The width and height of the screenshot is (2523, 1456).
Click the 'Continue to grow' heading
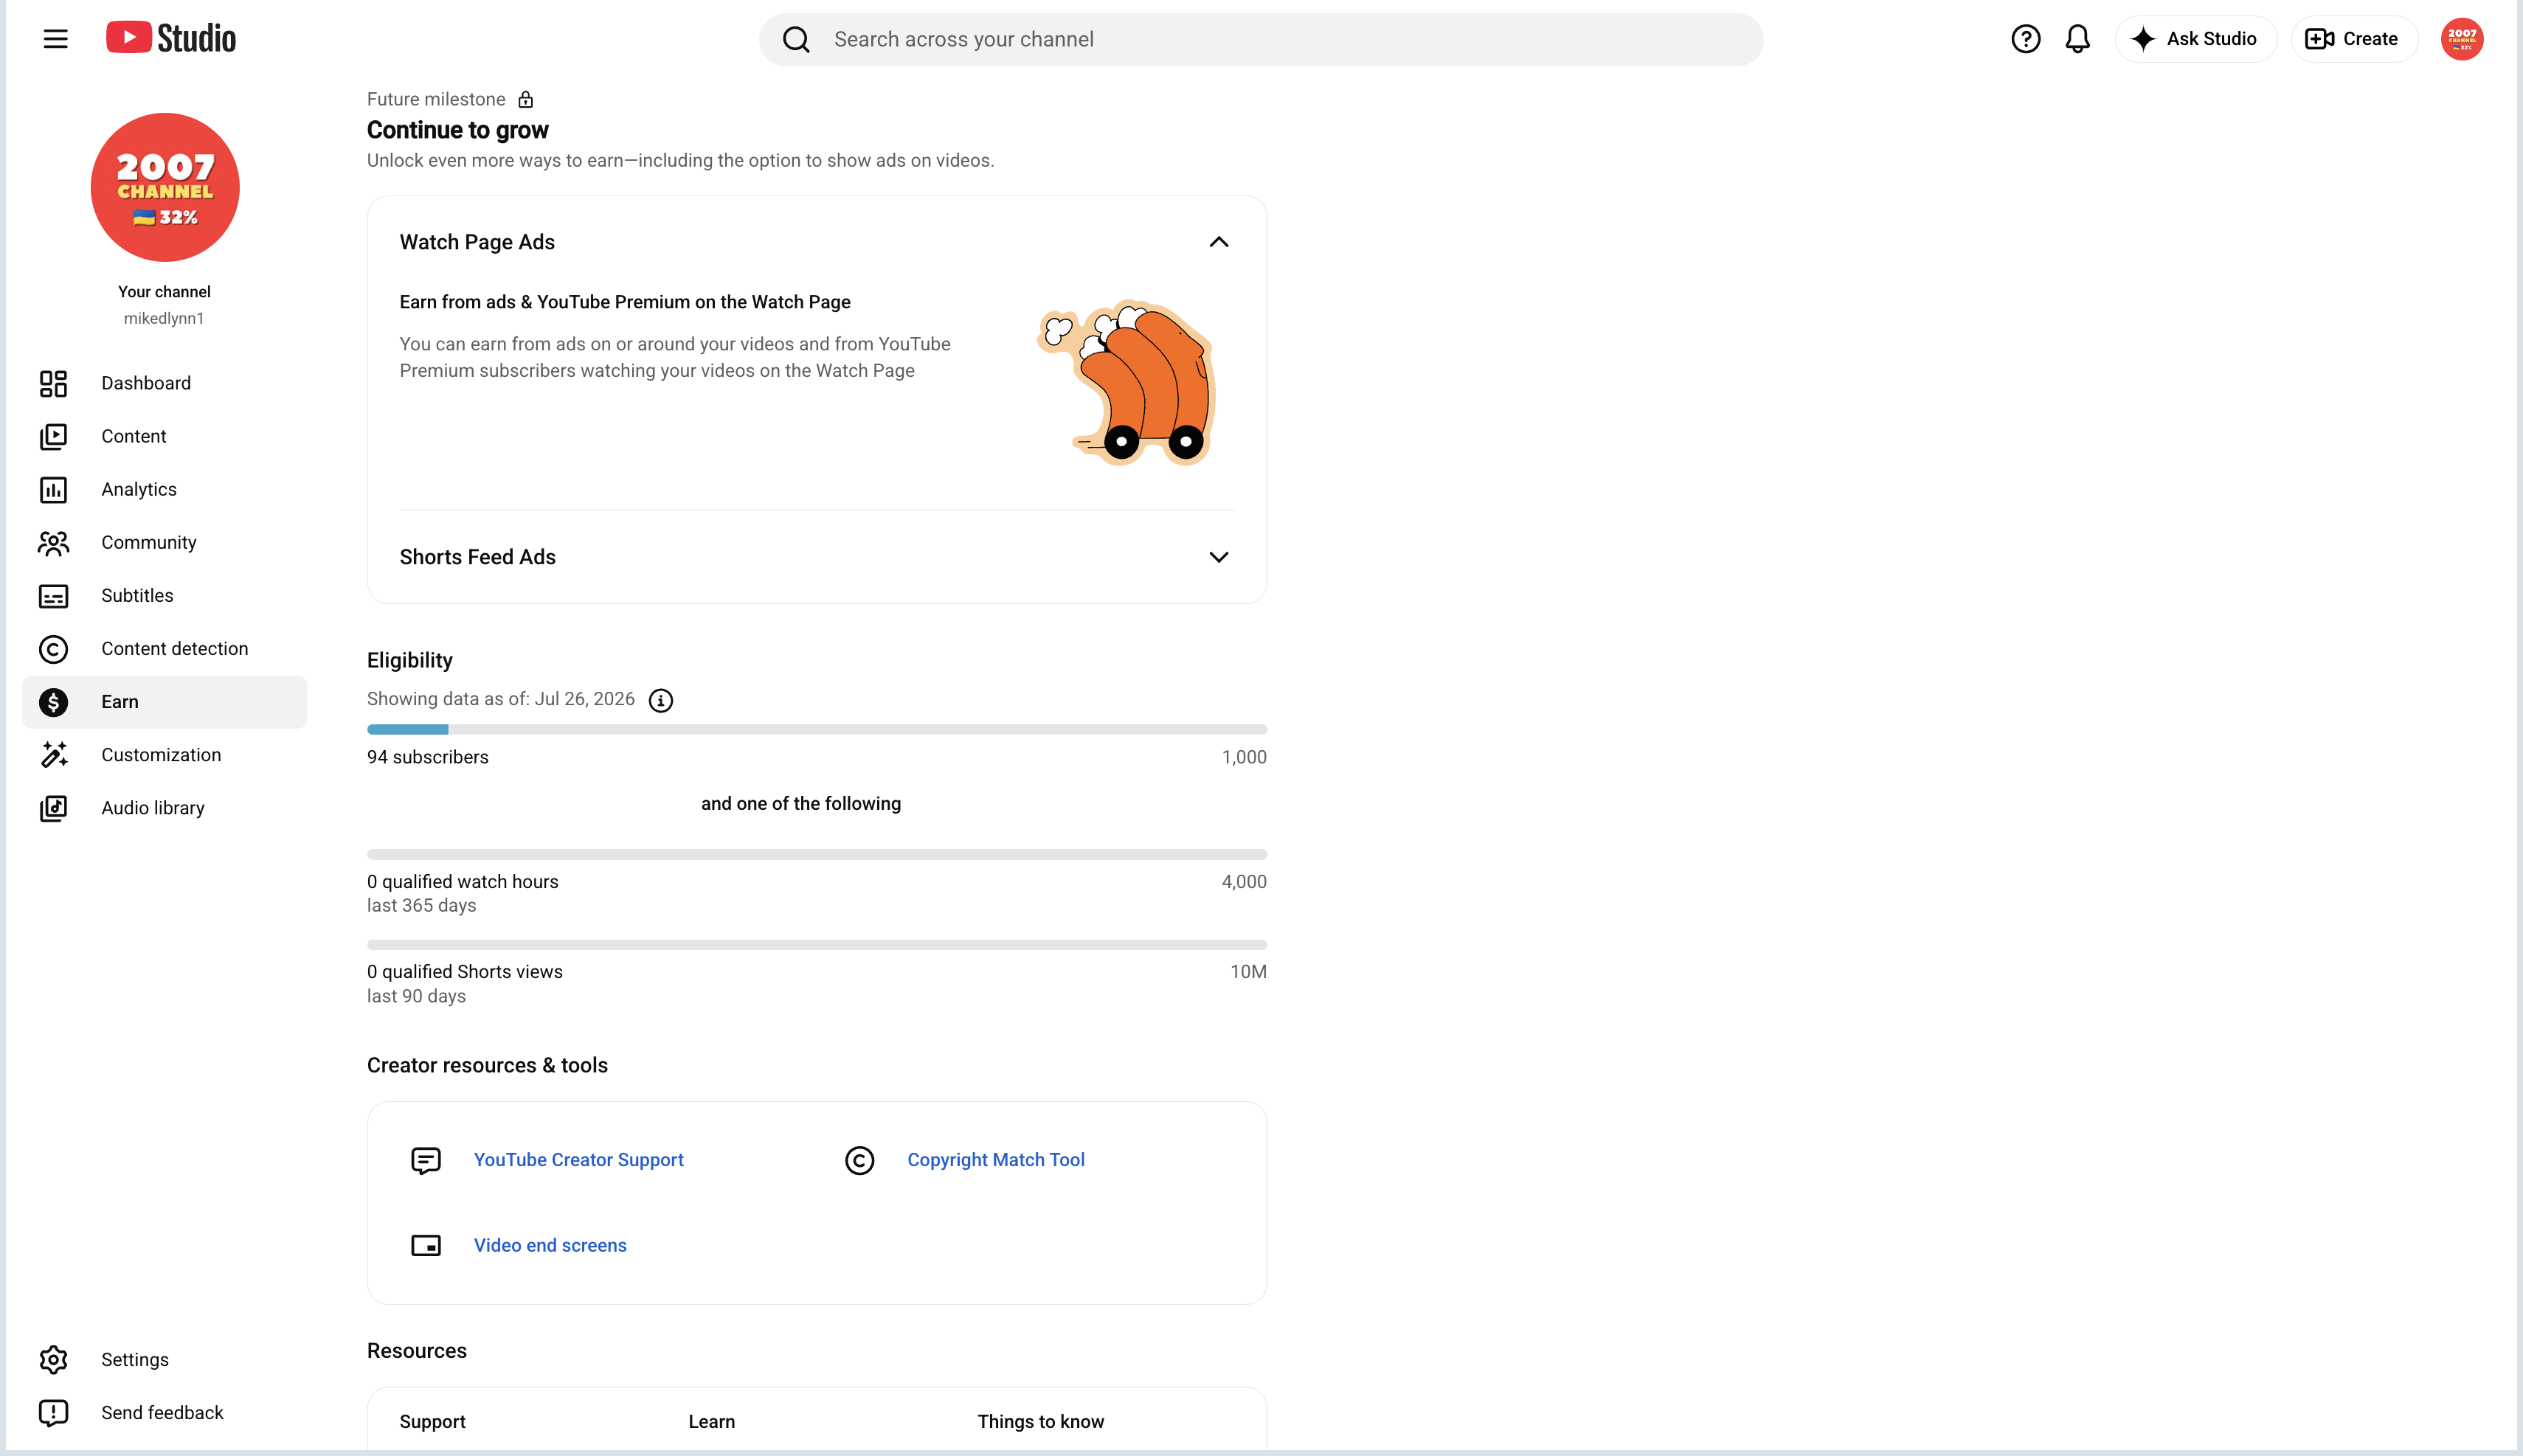coord(458,130)
